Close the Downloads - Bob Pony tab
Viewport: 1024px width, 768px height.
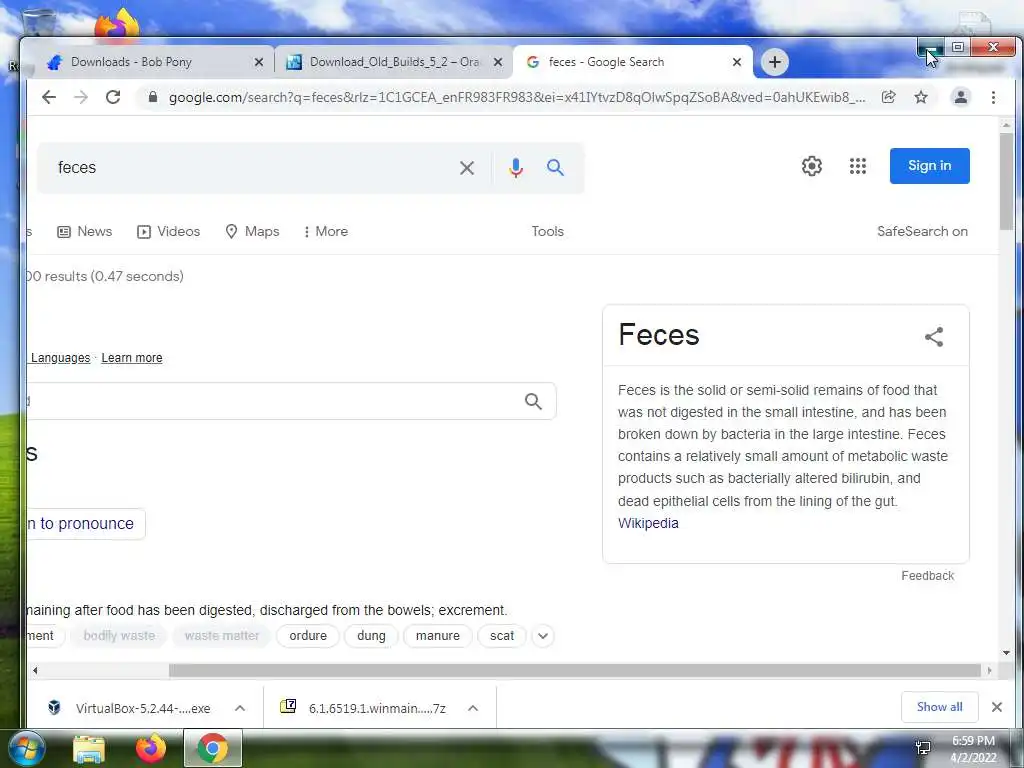[x=259, y=62]
